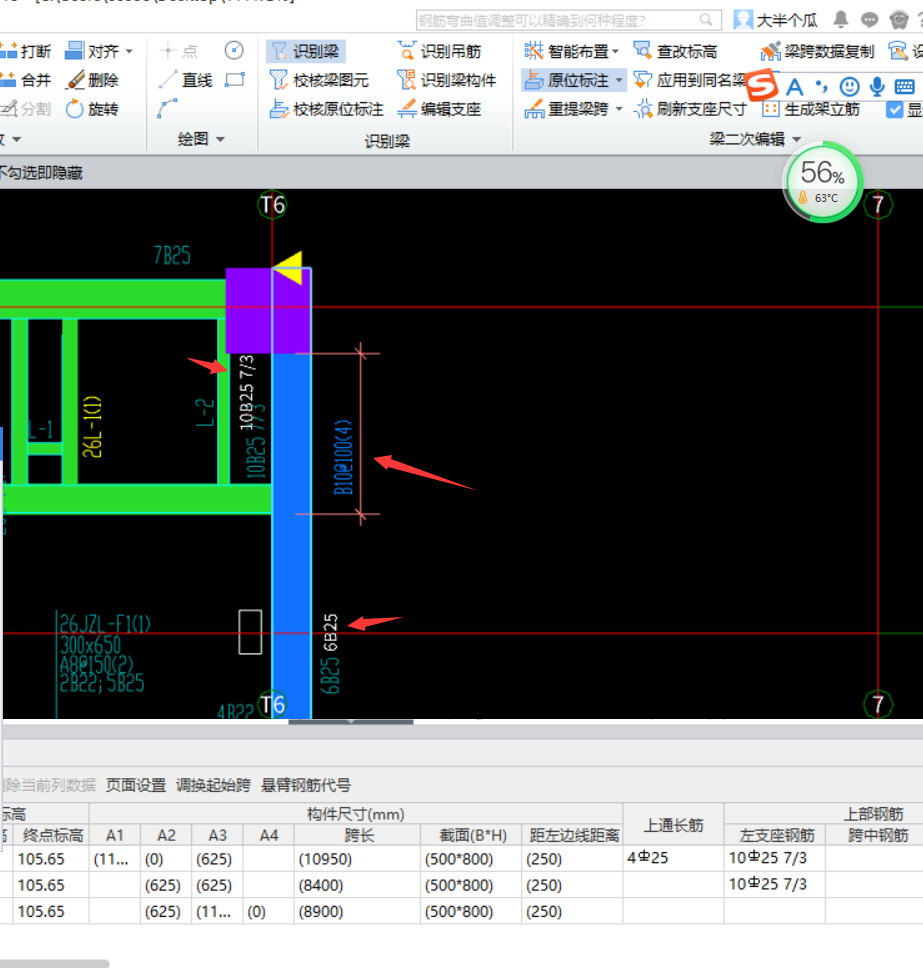
Task: Click the Sogou S input method logo
Action: [x=762, y=85]
